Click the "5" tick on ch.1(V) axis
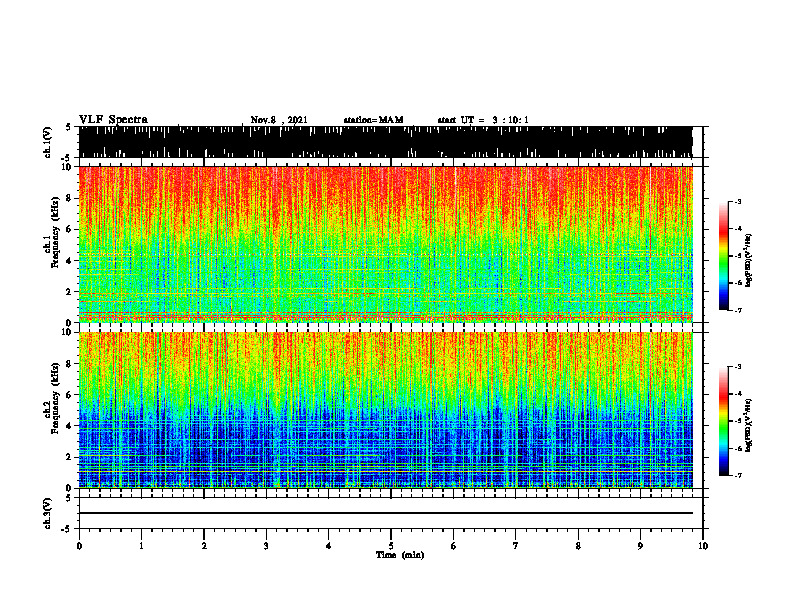The image size is (792, 612). [x=68, y=127]
